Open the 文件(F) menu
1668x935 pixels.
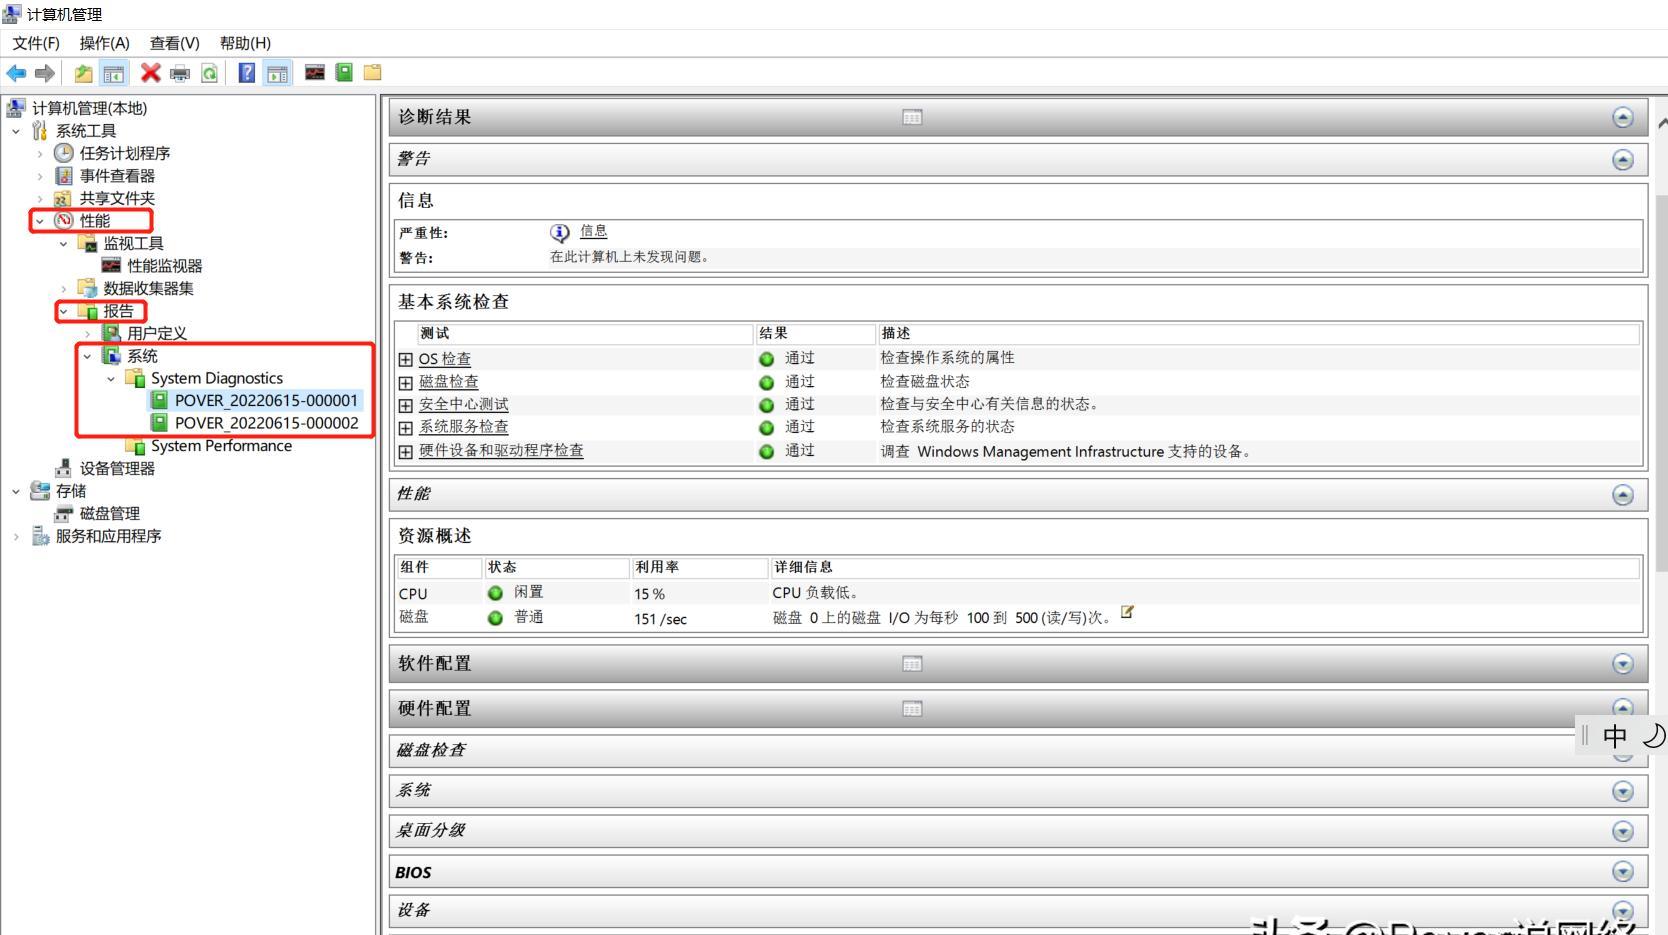tap(36, 43)
